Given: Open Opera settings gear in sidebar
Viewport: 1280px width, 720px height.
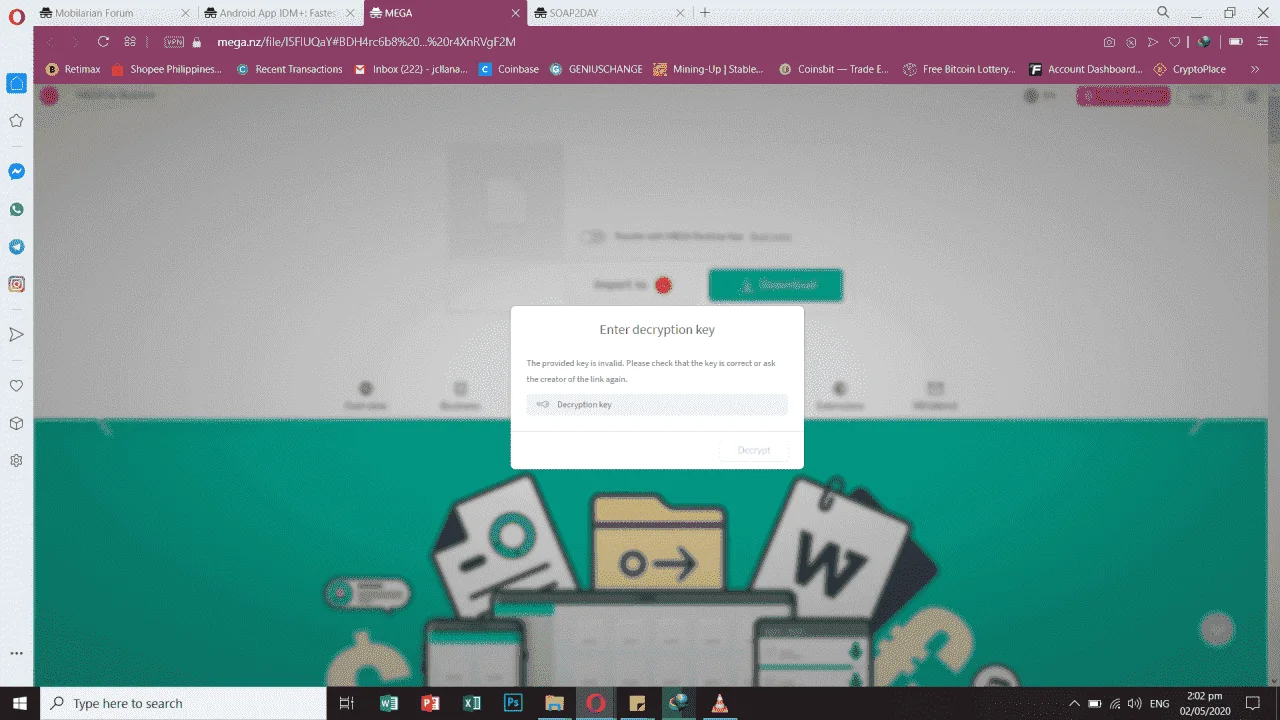Looking at the screenshot, I should click(16, 461).
